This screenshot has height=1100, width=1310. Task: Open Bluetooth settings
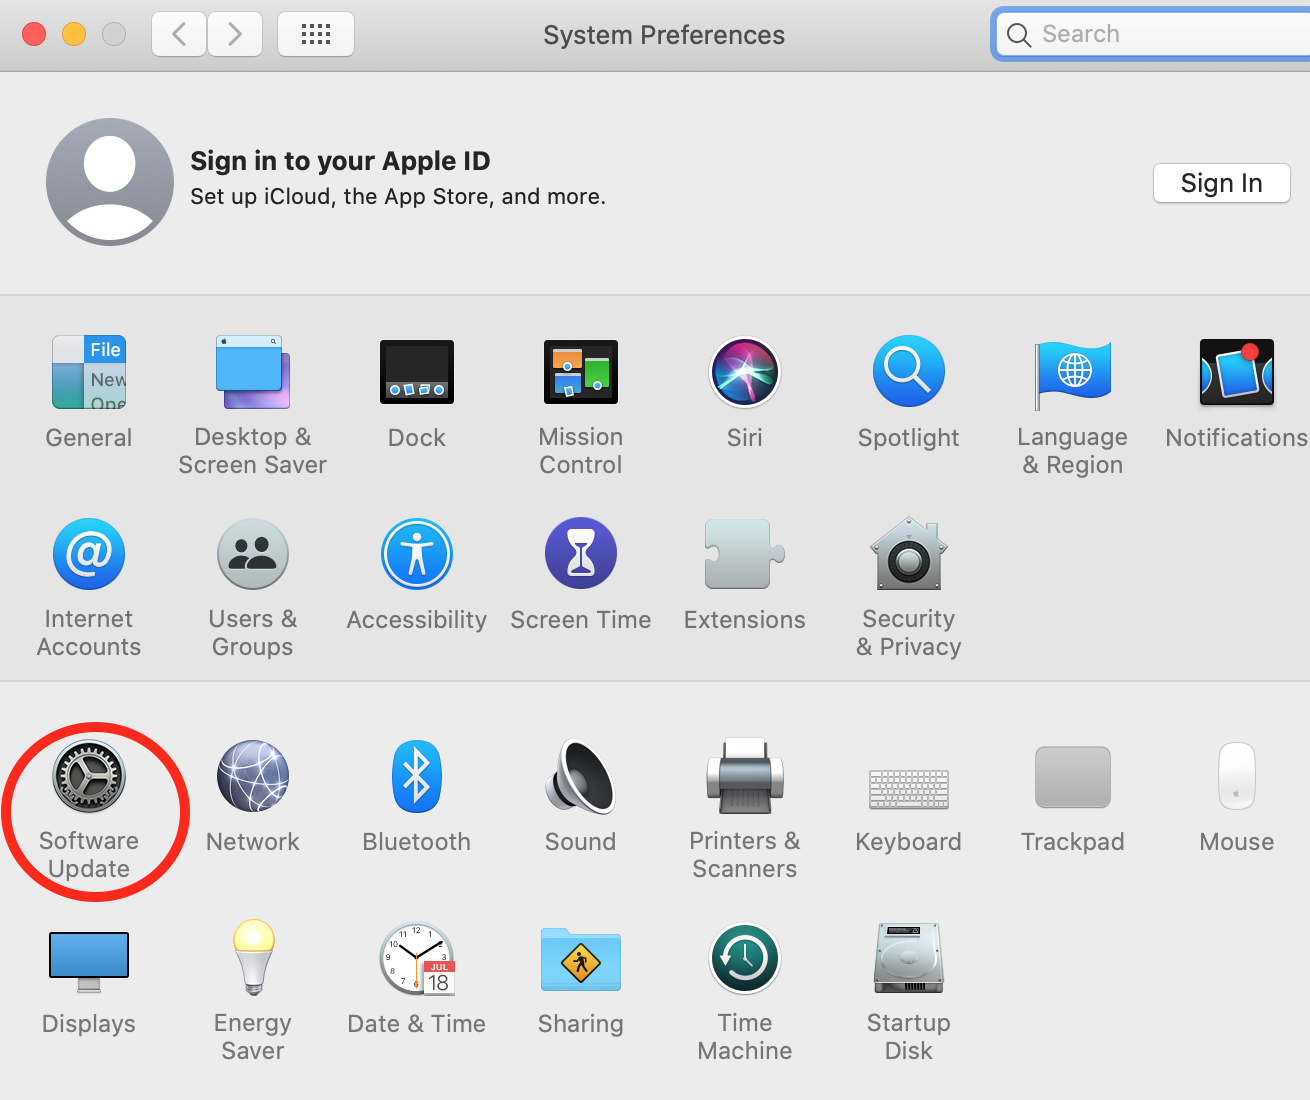416,777
